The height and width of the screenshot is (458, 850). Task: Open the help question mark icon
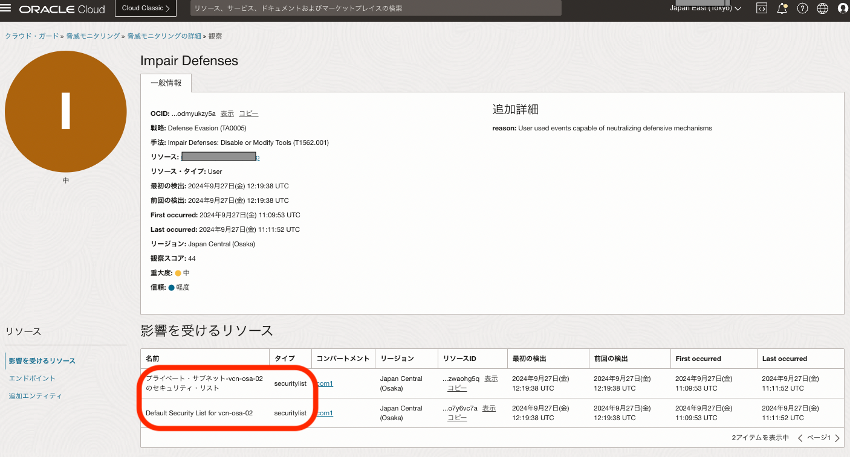(802, 8)
